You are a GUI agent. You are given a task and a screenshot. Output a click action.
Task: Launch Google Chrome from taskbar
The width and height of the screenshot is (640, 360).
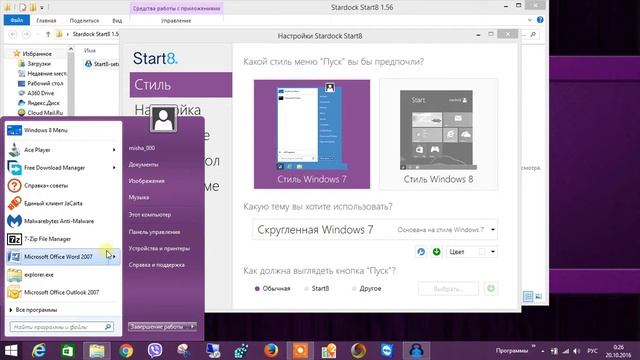[126, 351]
